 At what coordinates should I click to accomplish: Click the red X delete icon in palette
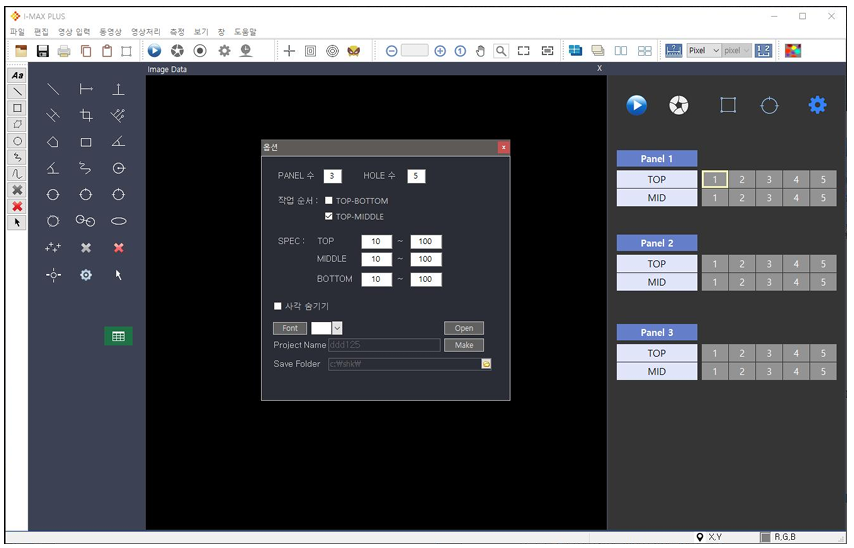[119, 248]
